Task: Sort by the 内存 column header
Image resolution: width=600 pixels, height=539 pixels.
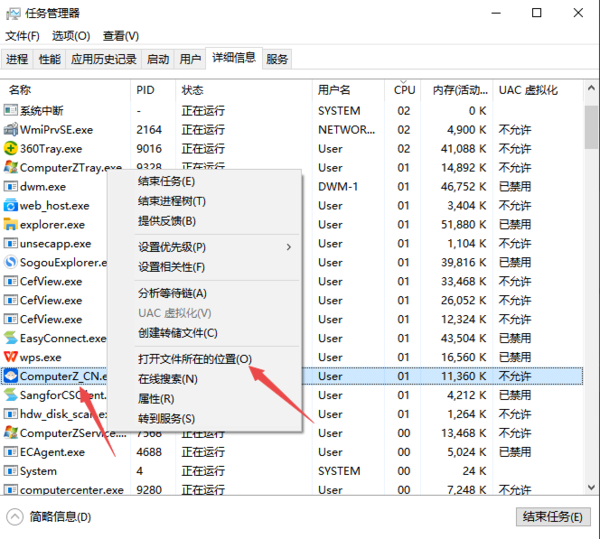Action: coord(459,90)
